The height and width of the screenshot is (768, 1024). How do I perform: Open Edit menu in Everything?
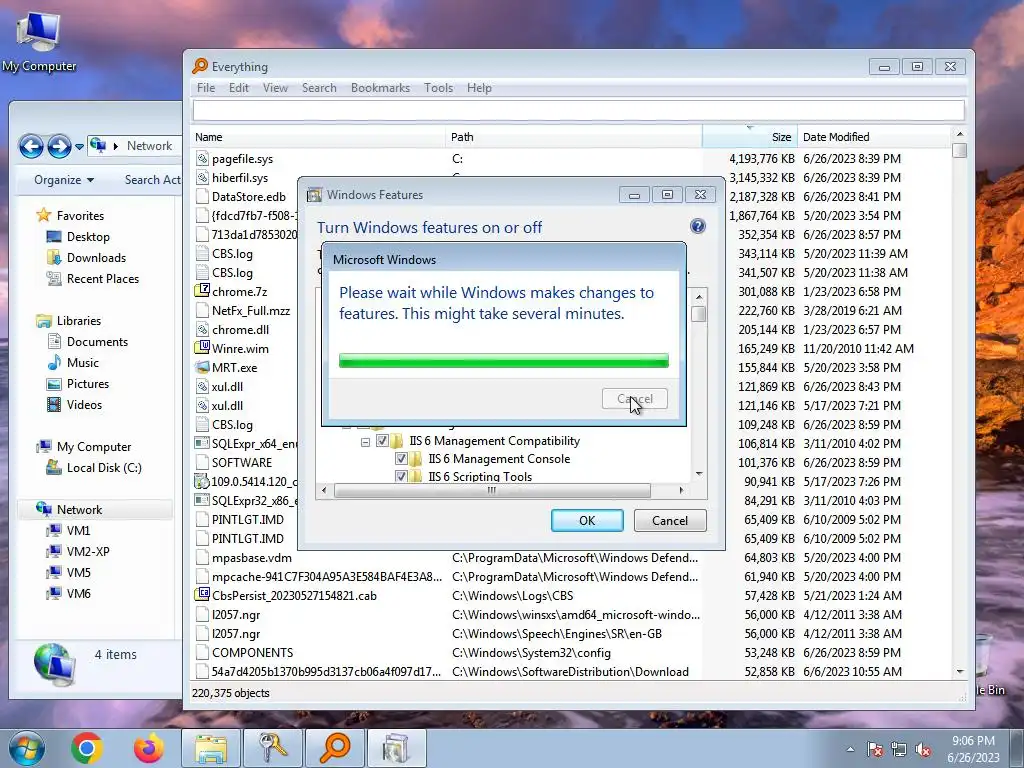click(x=238, y=88)
